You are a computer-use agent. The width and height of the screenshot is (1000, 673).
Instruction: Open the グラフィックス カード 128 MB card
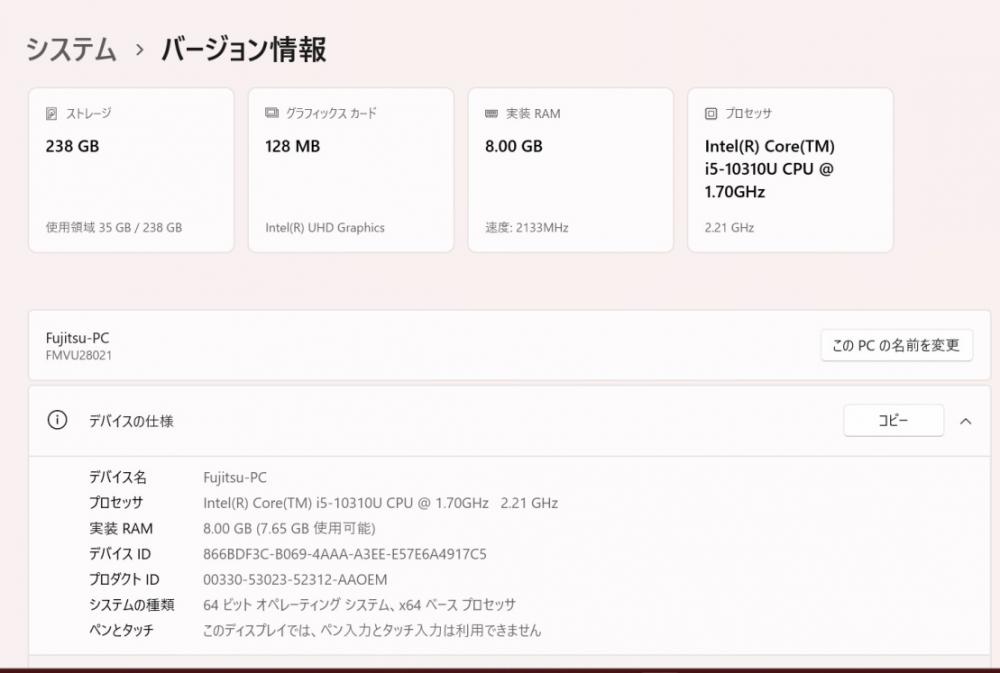pos(351,170)
